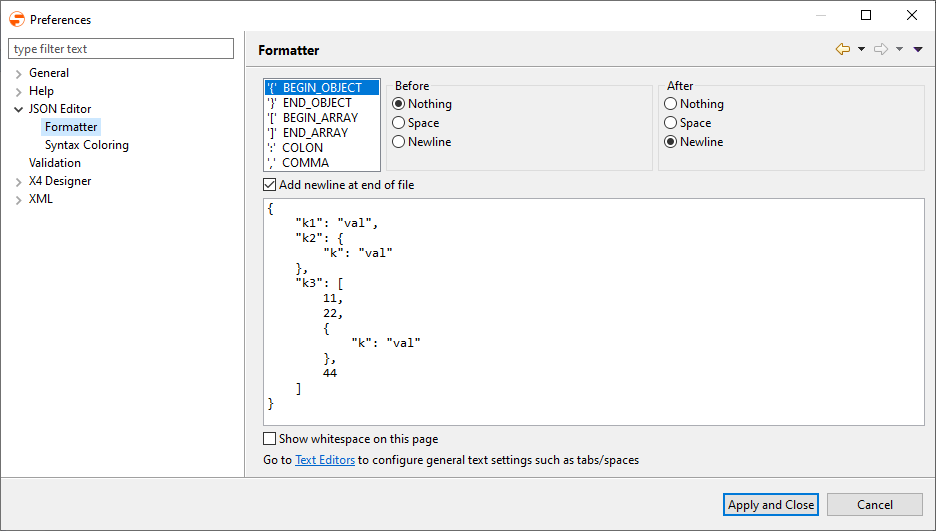Screen dimensions: 936x531
Task: Open the Text Editors link
Action: [x=324, y=460]
